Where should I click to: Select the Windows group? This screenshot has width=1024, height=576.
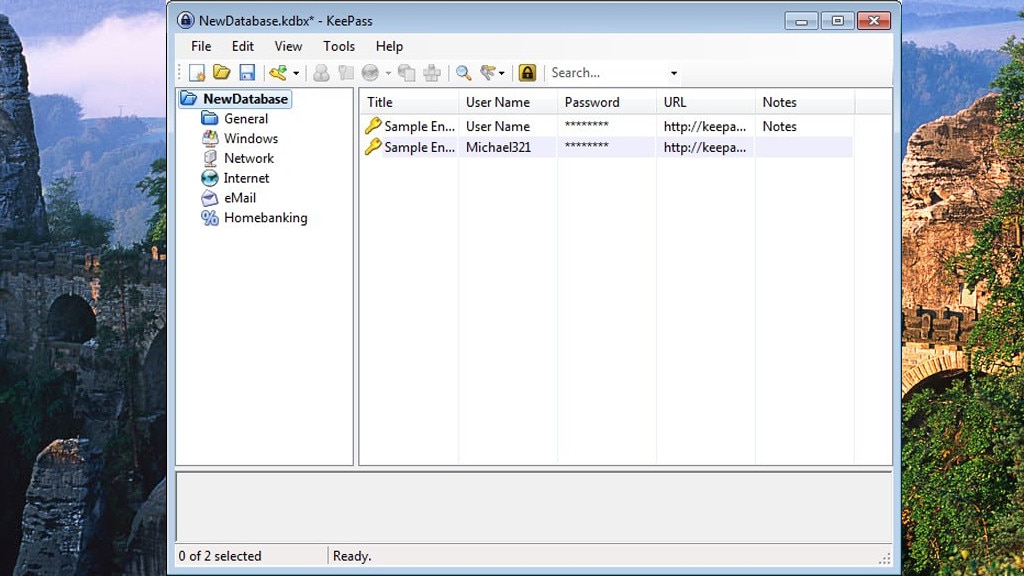point(251,138)
